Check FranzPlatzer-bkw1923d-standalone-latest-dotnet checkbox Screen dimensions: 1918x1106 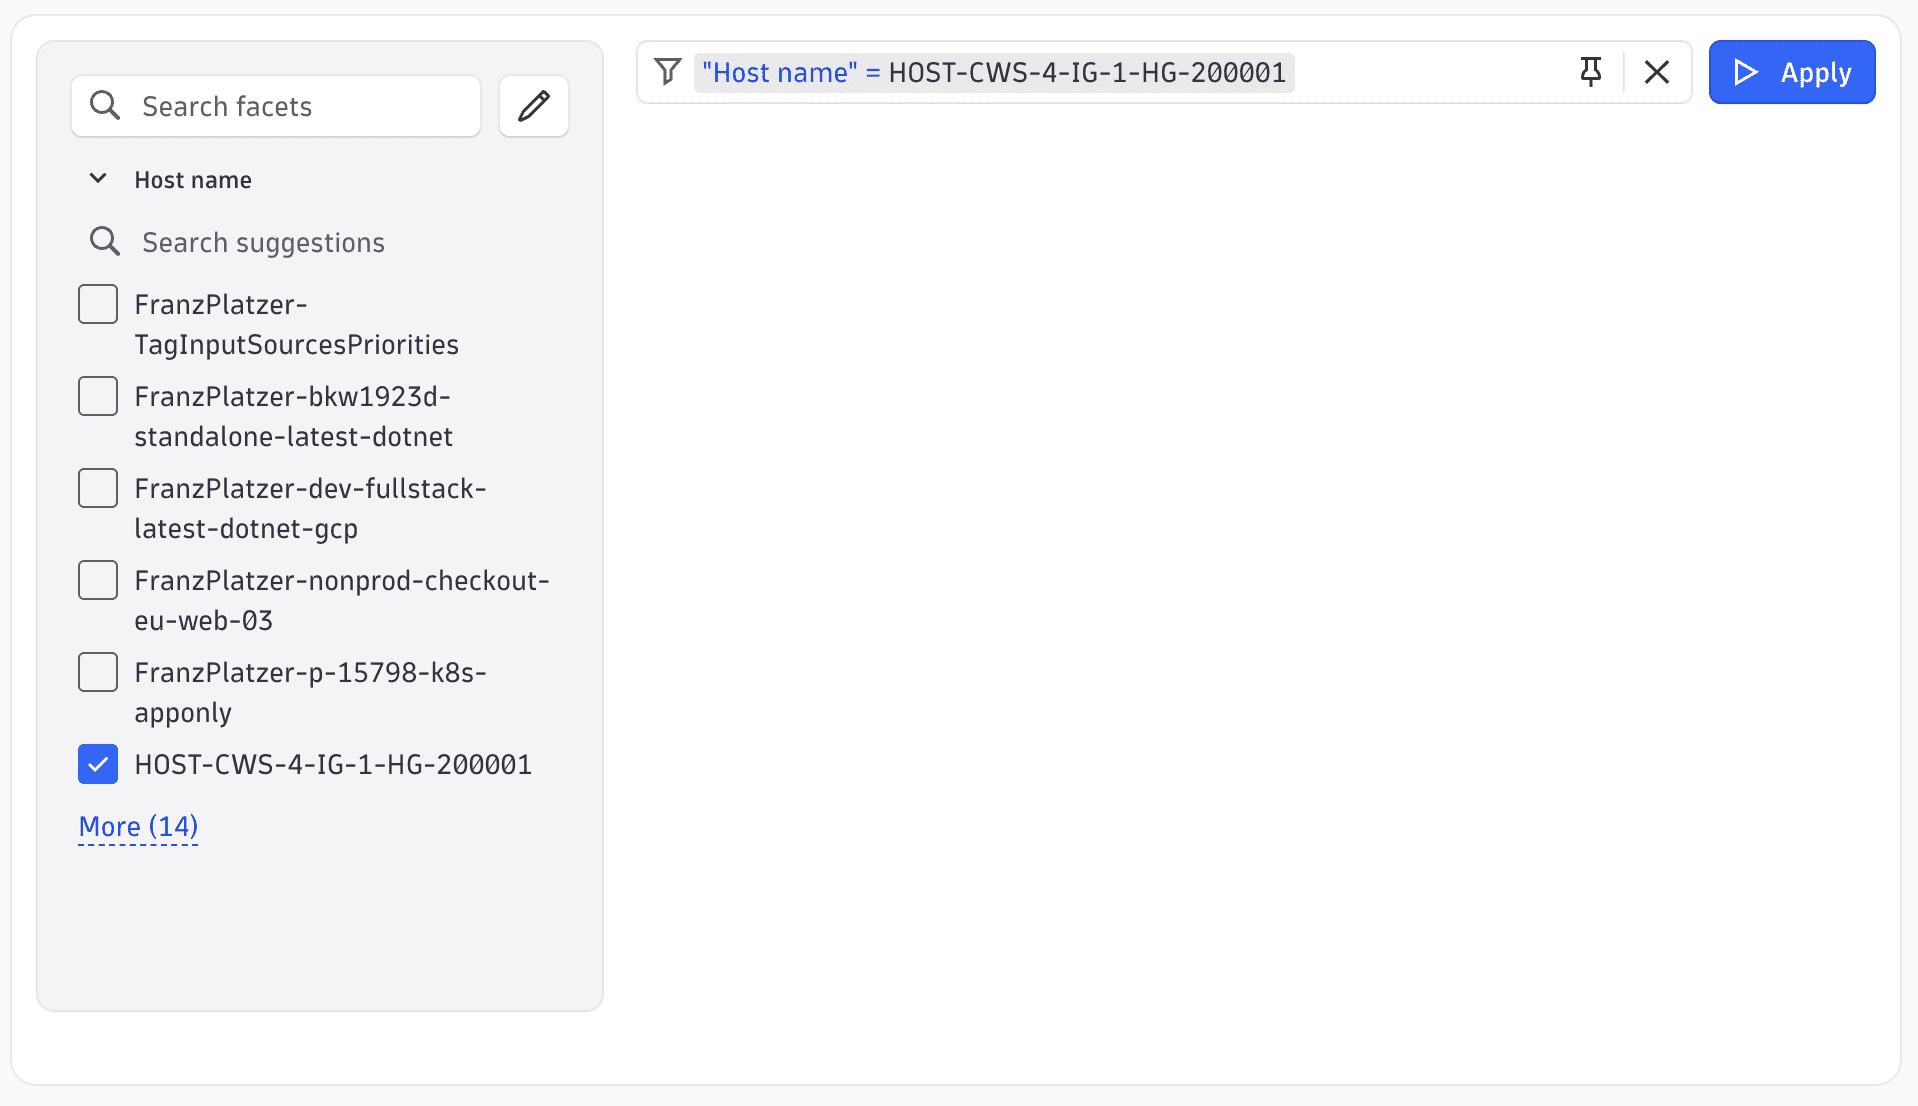[x=98, y=396]
